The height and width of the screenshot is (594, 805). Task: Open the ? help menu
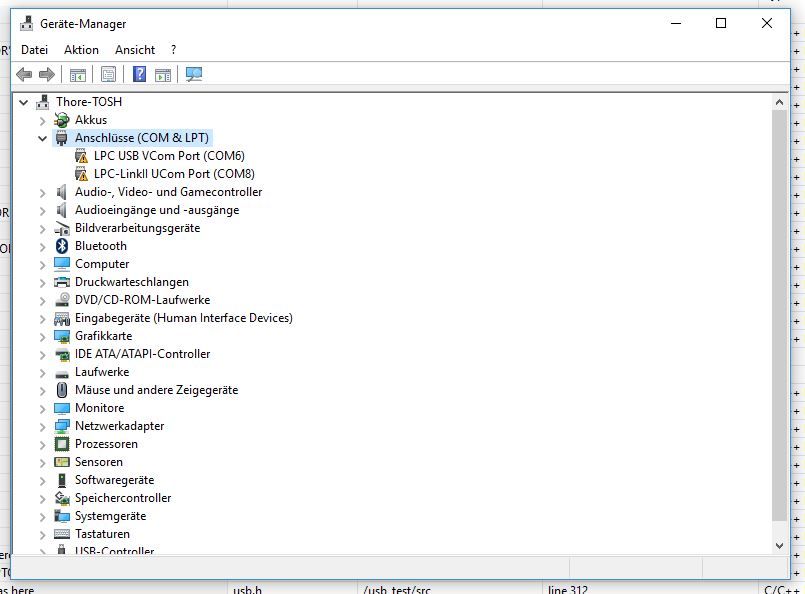point(174,50)
